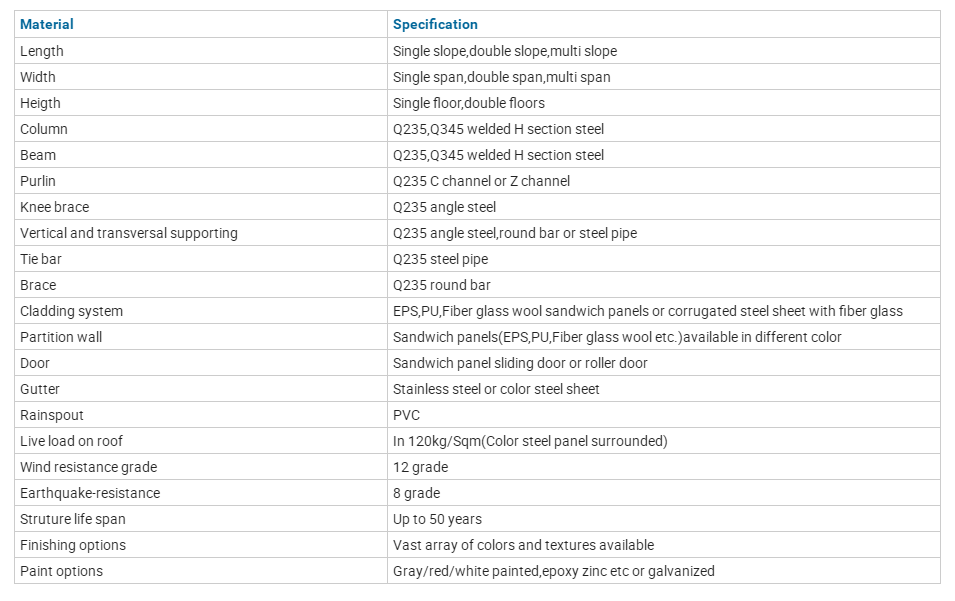Click Vertical and transversal supporting cell
Screen dimensions: 955x601
tap(129, 233)
